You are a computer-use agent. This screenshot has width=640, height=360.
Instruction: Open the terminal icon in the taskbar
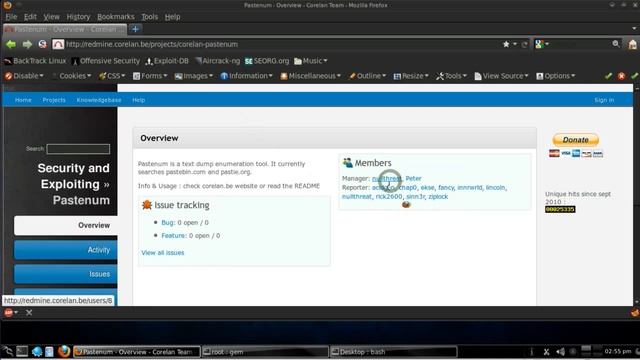pos(22,351)
